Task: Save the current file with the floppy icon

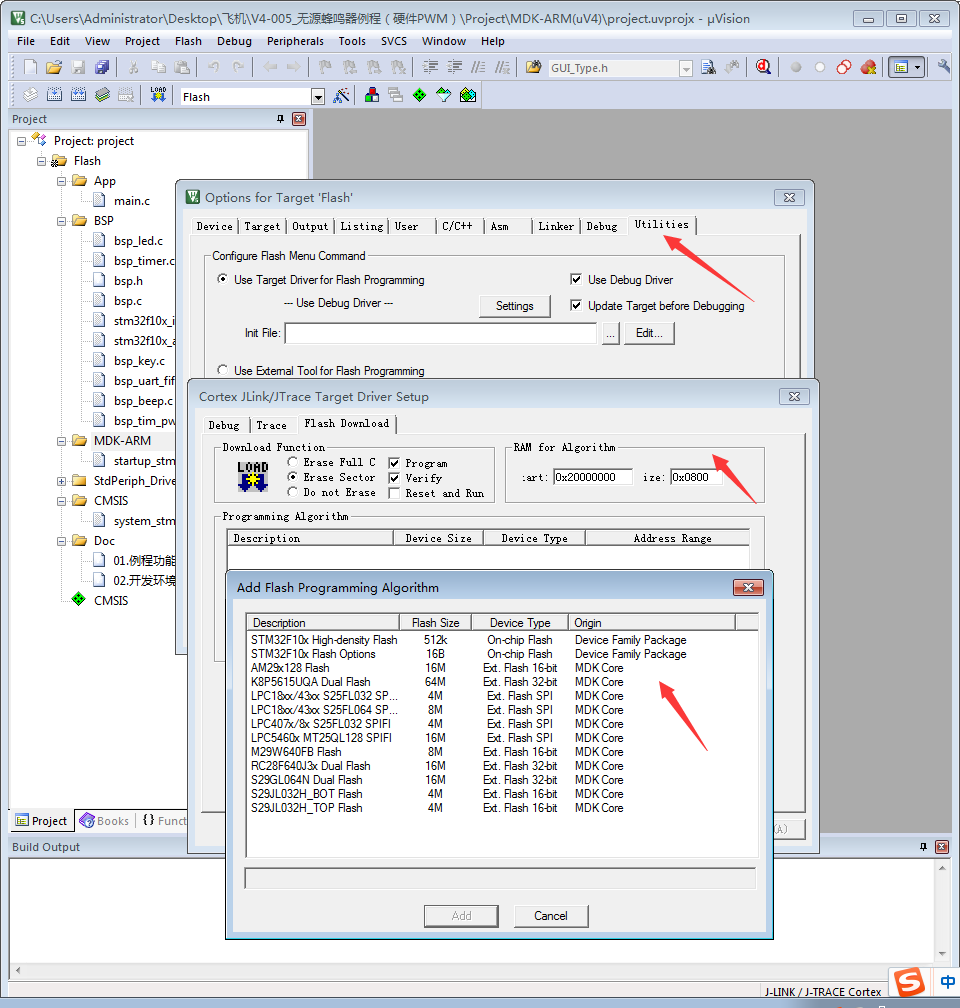Action: point(78,67)
